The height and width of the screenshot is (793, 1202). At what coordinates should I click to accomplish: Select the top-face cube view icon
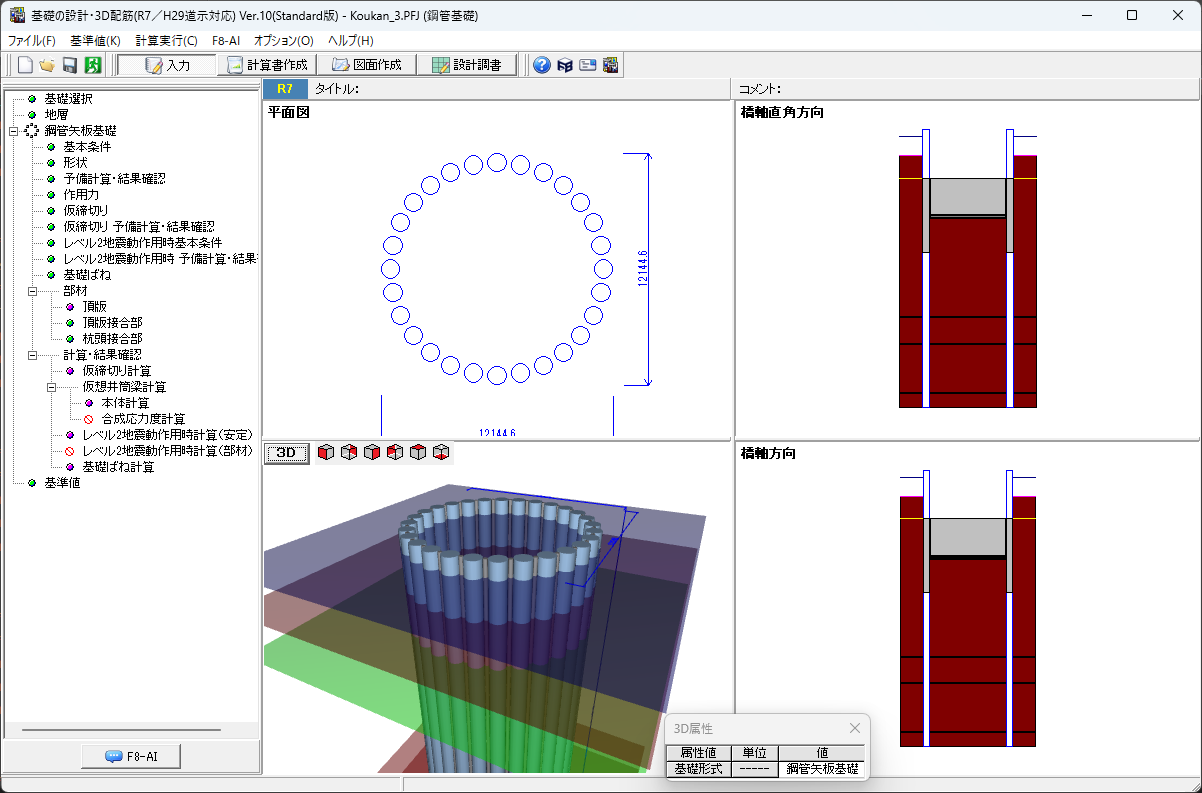tap(418, 453)
